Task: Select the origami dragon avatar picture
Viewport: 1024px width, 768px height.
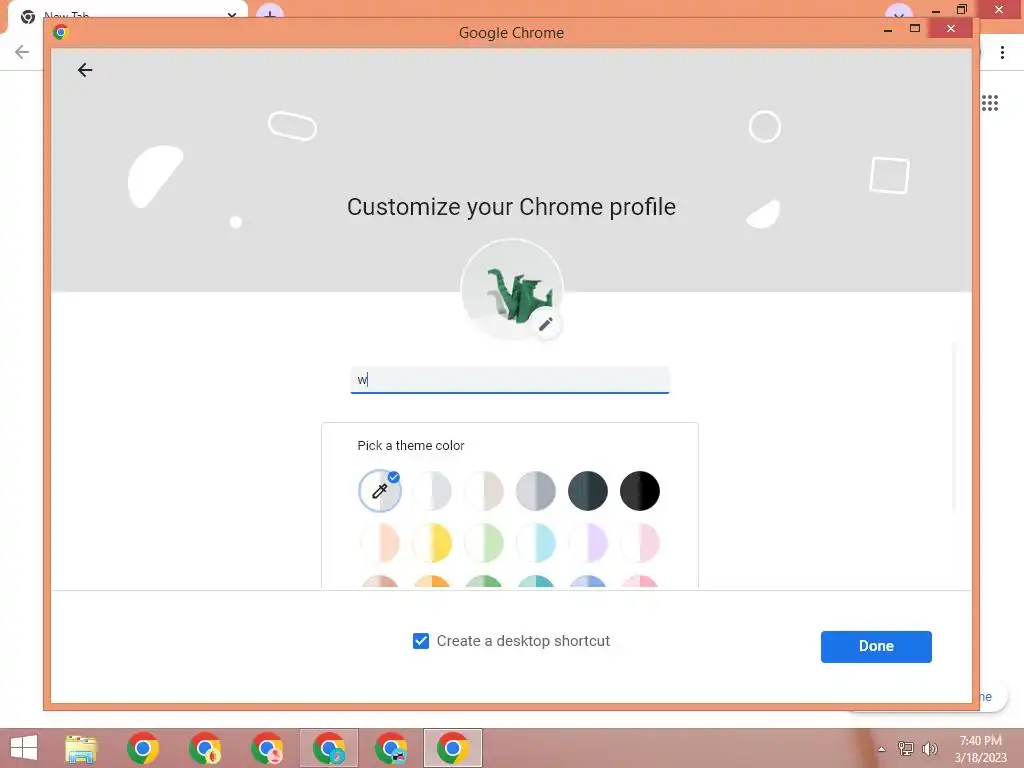Action: coord(512,289)
